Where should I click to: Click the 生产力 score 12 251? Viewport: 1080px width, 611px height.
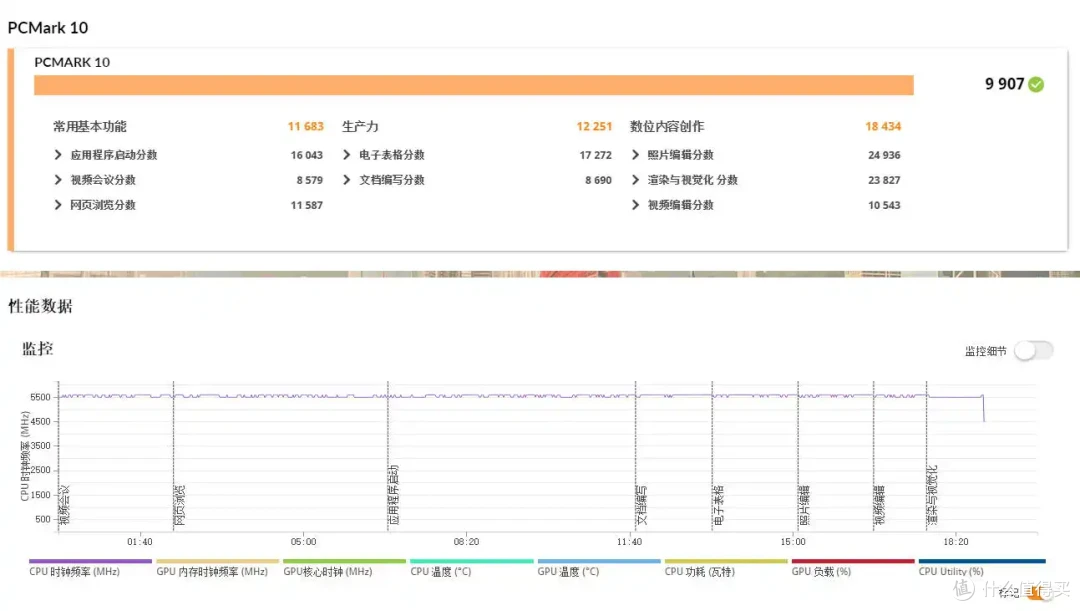tap(594, 126)
